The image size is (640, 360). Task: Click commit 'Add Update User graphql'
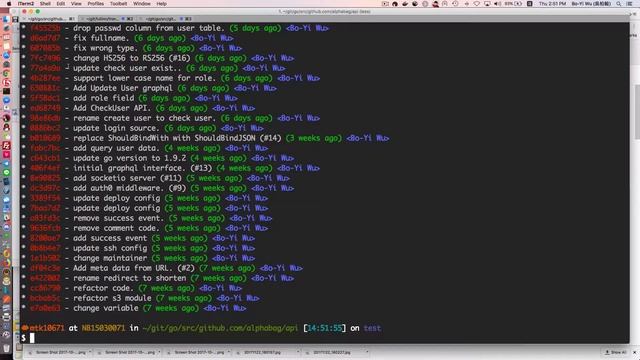click(123, 88)
